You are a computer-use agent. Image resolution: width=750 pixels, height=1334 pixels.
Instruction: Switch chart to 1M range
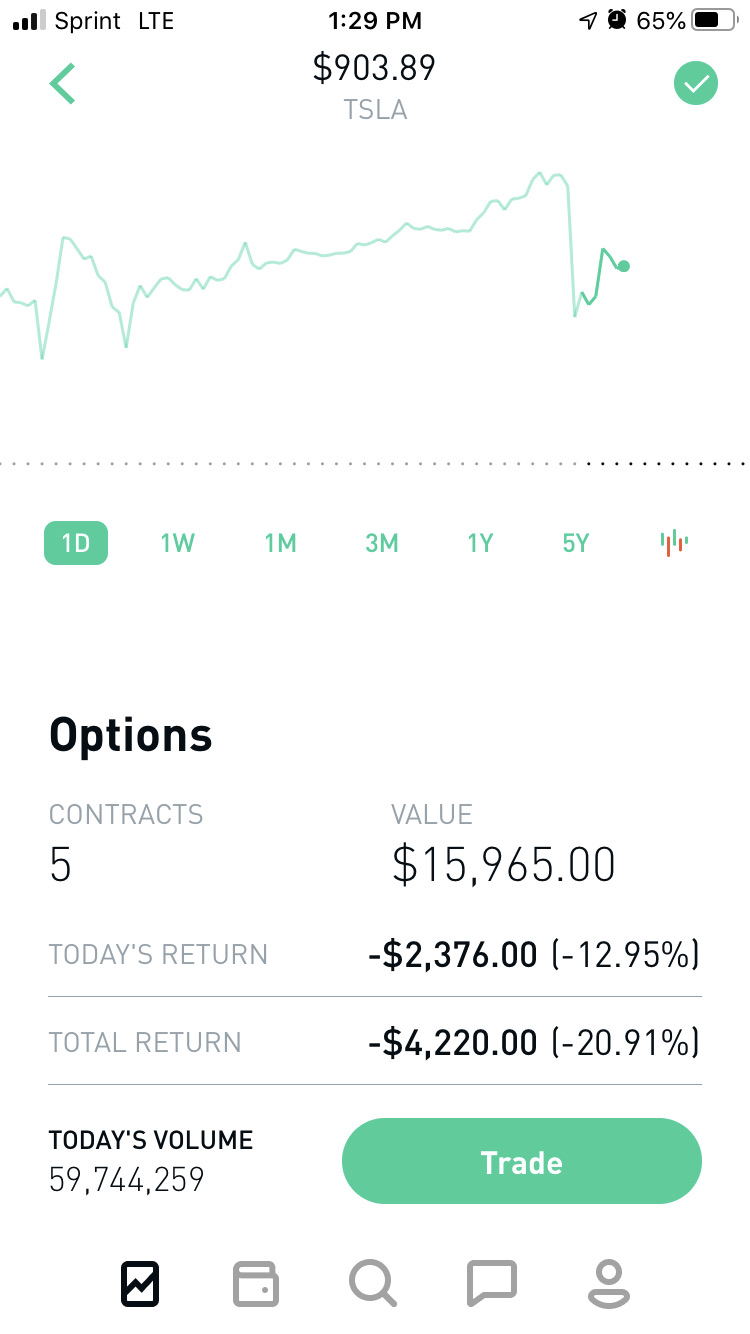click(280, 543)
